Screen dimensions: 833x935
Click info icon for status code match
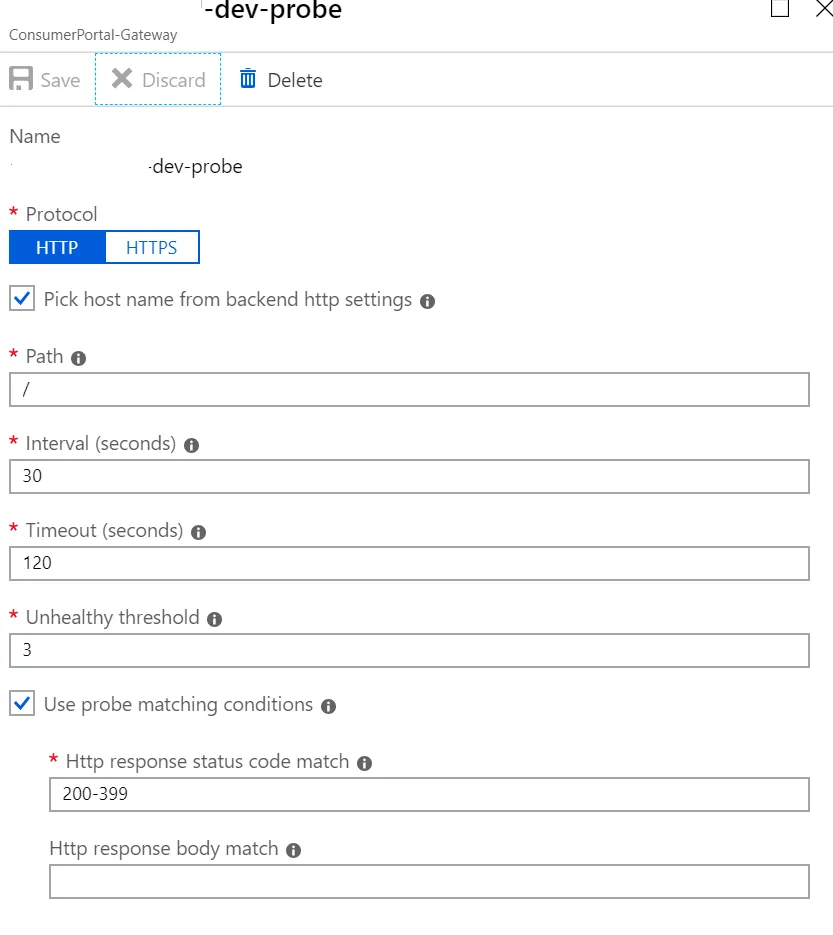[364, 763]
